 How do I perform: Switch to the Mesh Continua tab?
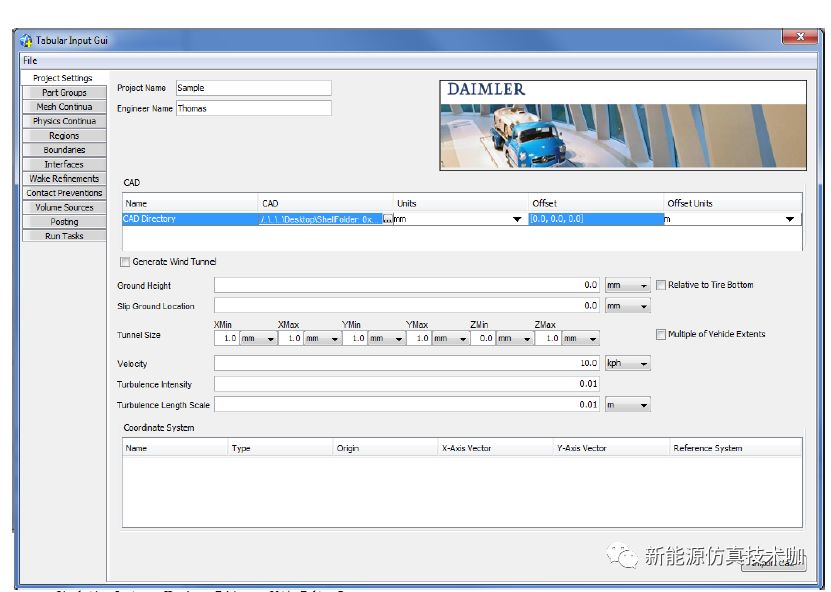pos(64,107)
